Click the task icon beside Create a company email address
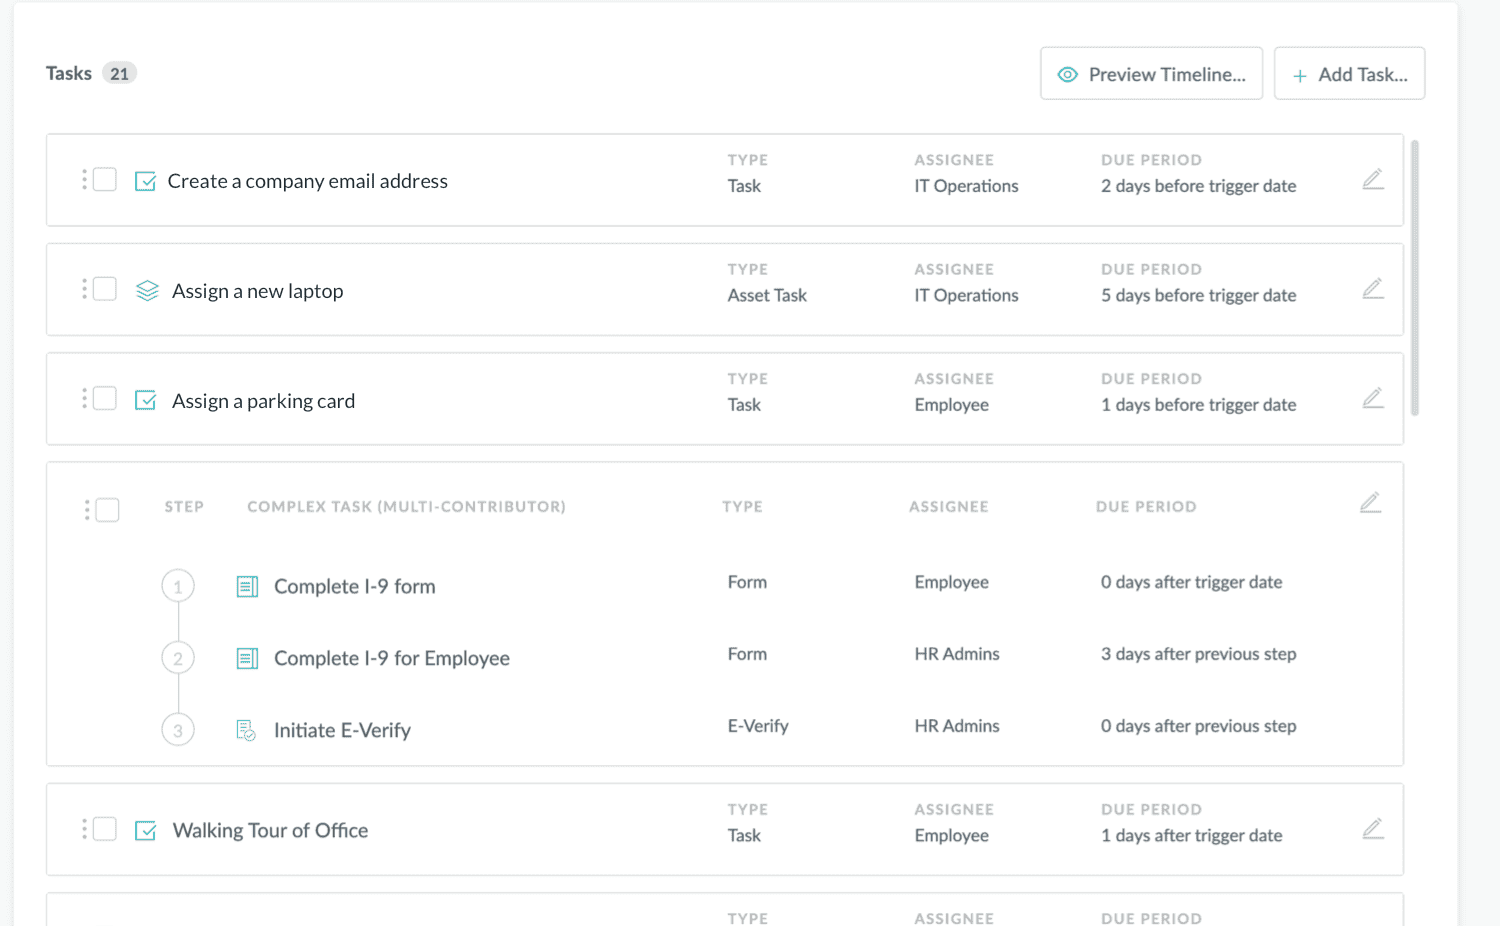The width and height of the screenshot is (1500, 926). pyautogui.click(x=145, y=181)
